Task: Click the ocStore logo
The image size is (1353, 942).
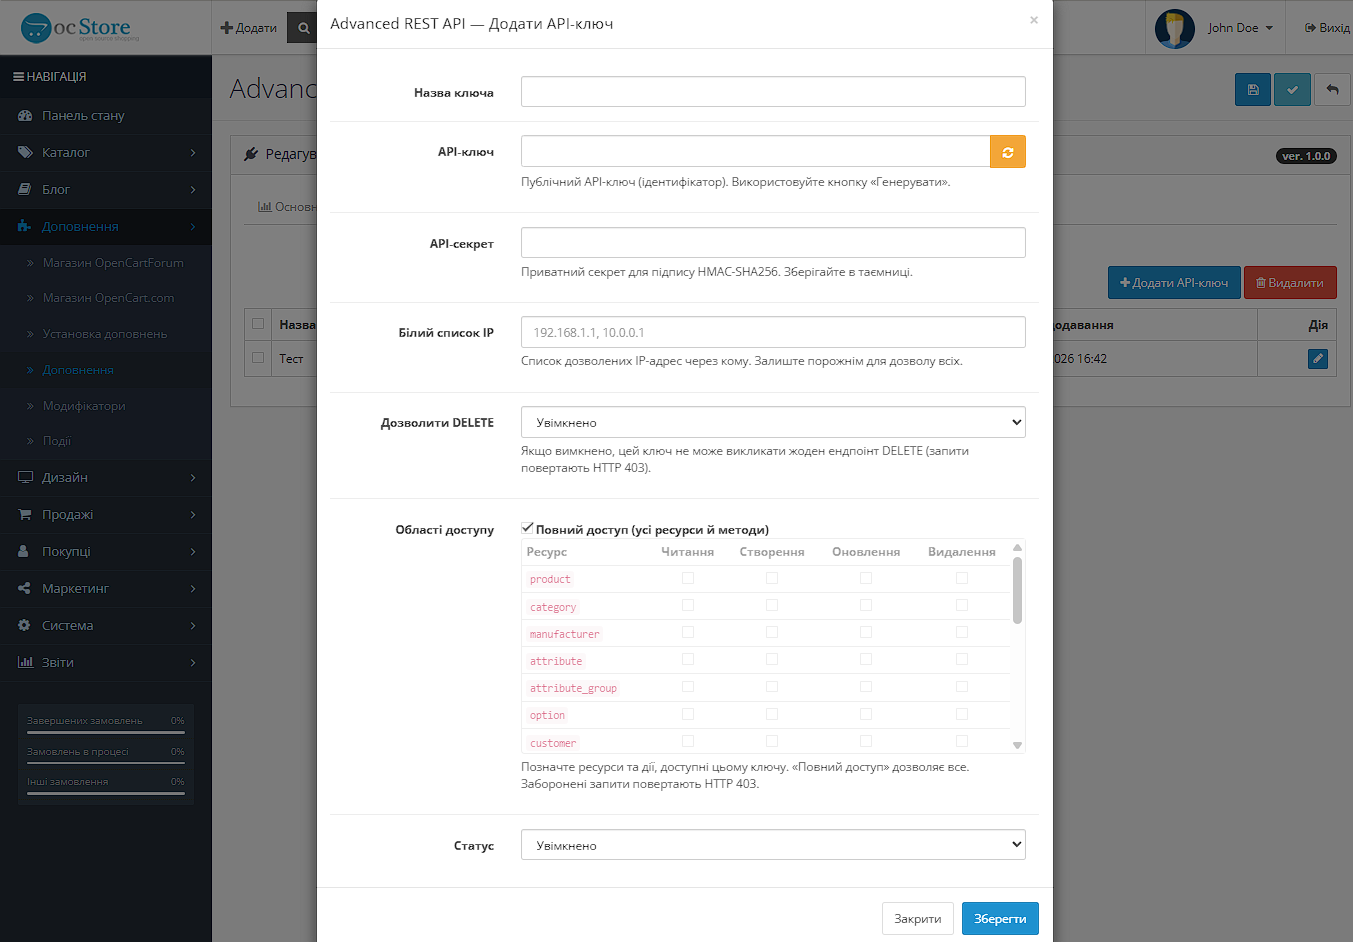Action: (x=80, y=28)
